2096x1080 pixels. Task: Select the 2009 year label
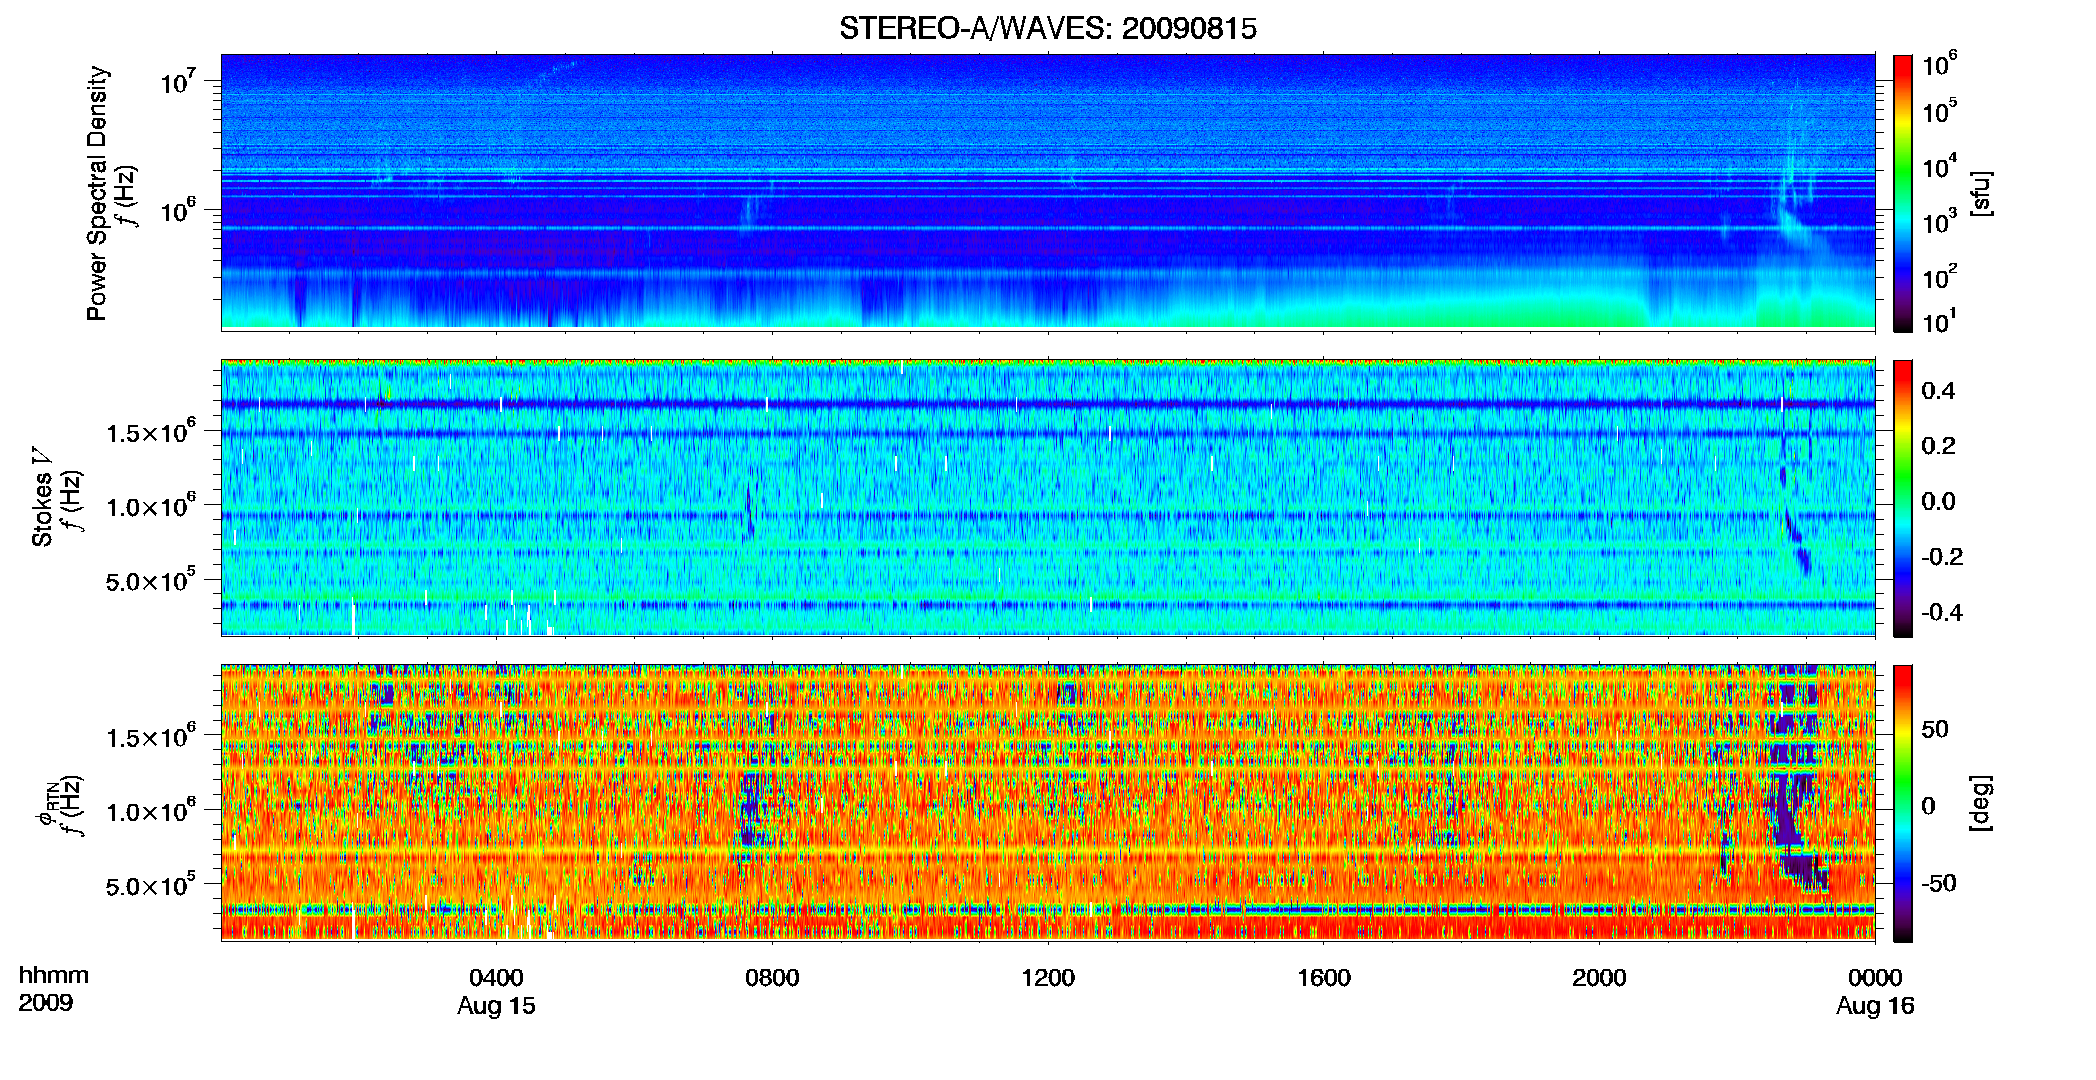point(46,1003)
